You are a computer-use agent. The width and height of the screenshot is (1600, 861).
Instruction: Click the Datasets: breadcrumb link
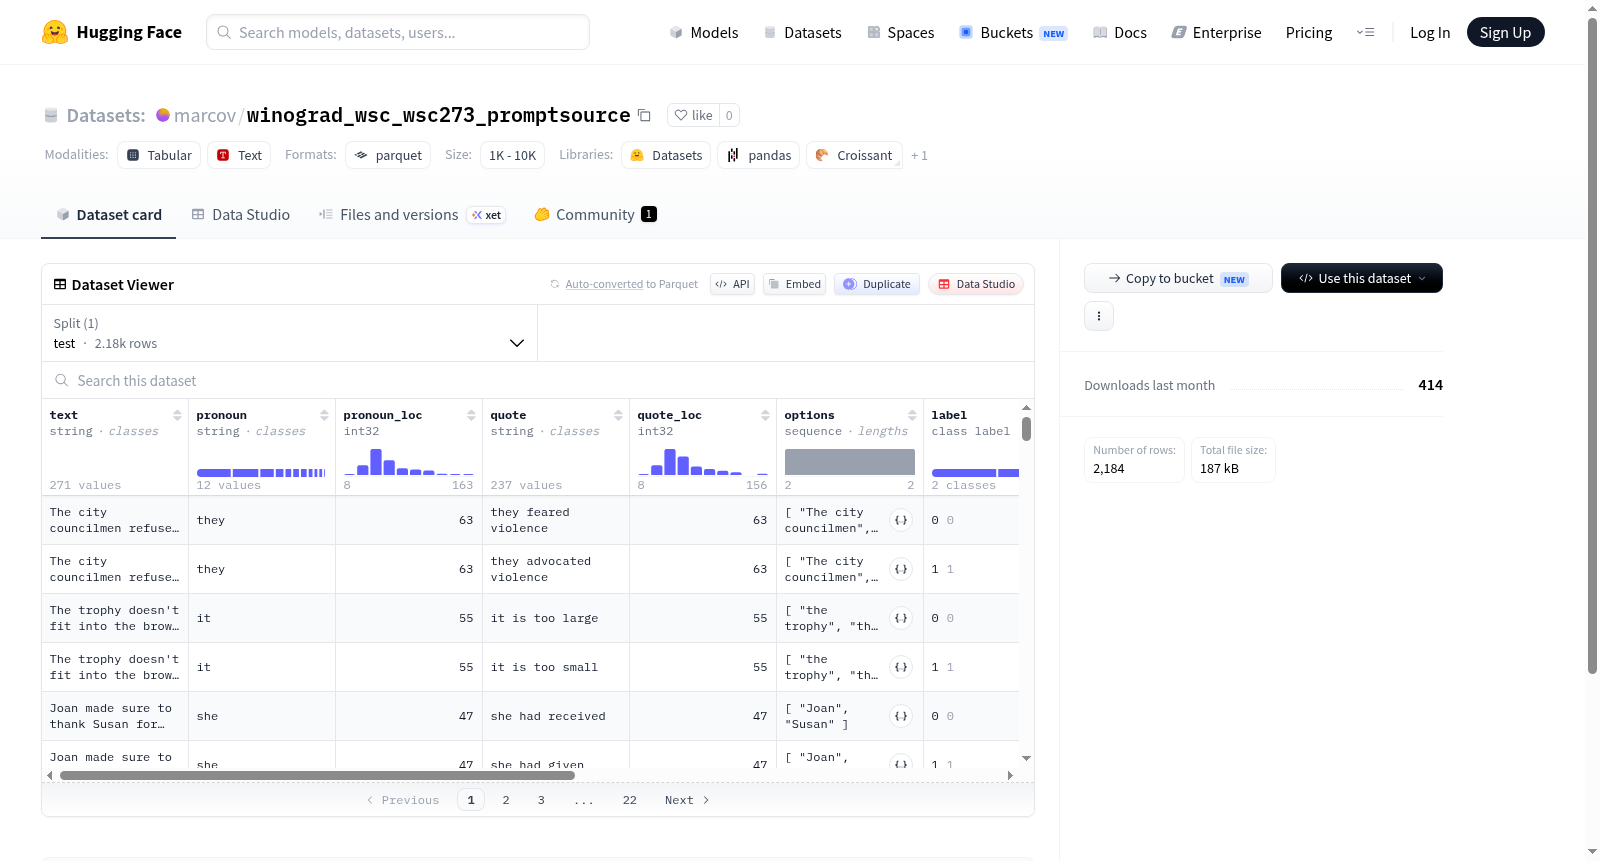click(105, 115)
